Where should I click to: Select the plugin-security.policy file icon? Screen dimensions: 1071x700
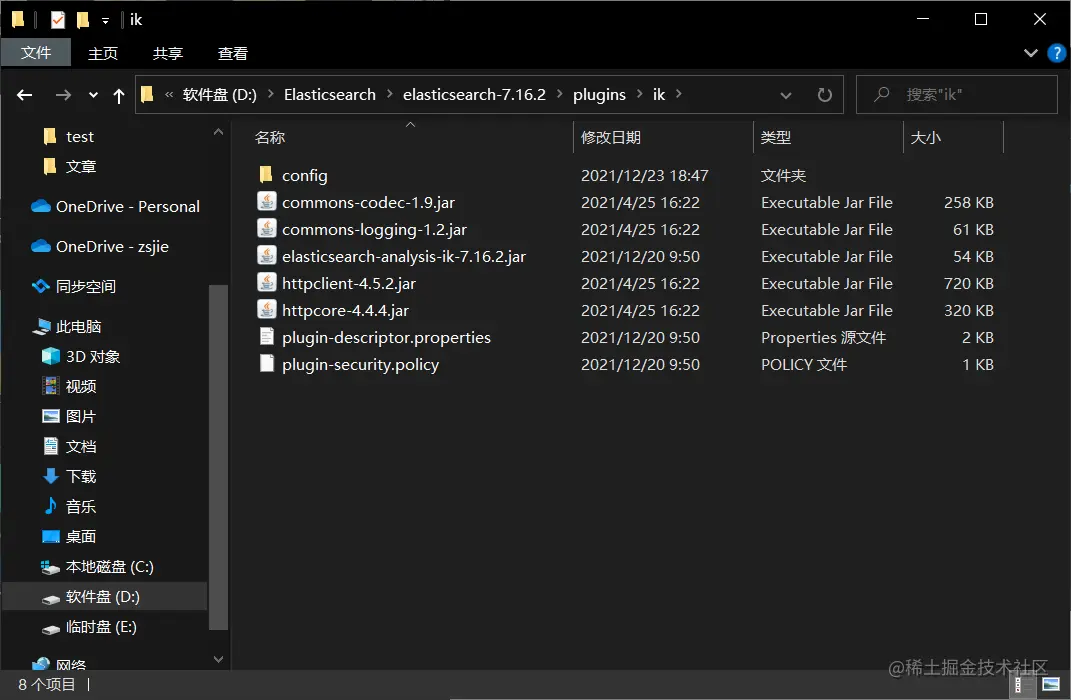[266, 363]
